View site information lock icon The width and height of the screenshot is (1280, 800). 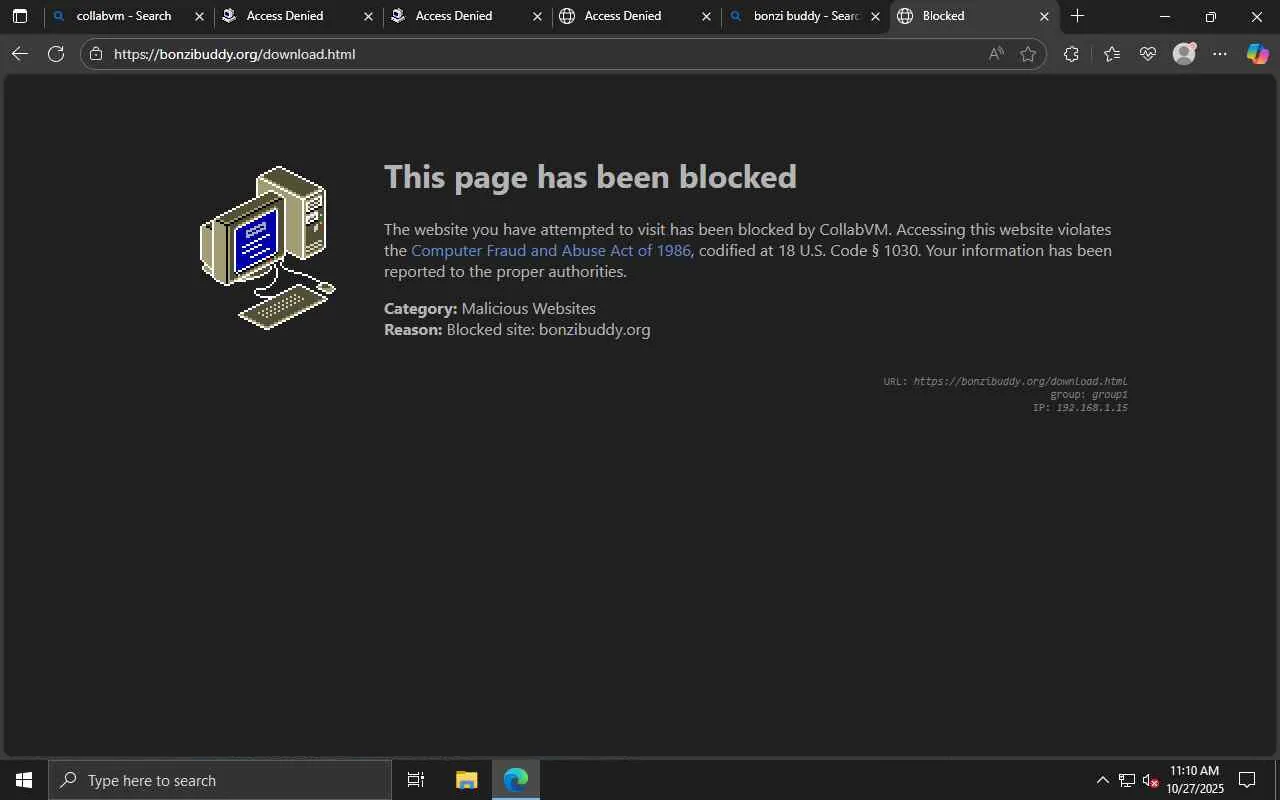[x=96, y=54]
